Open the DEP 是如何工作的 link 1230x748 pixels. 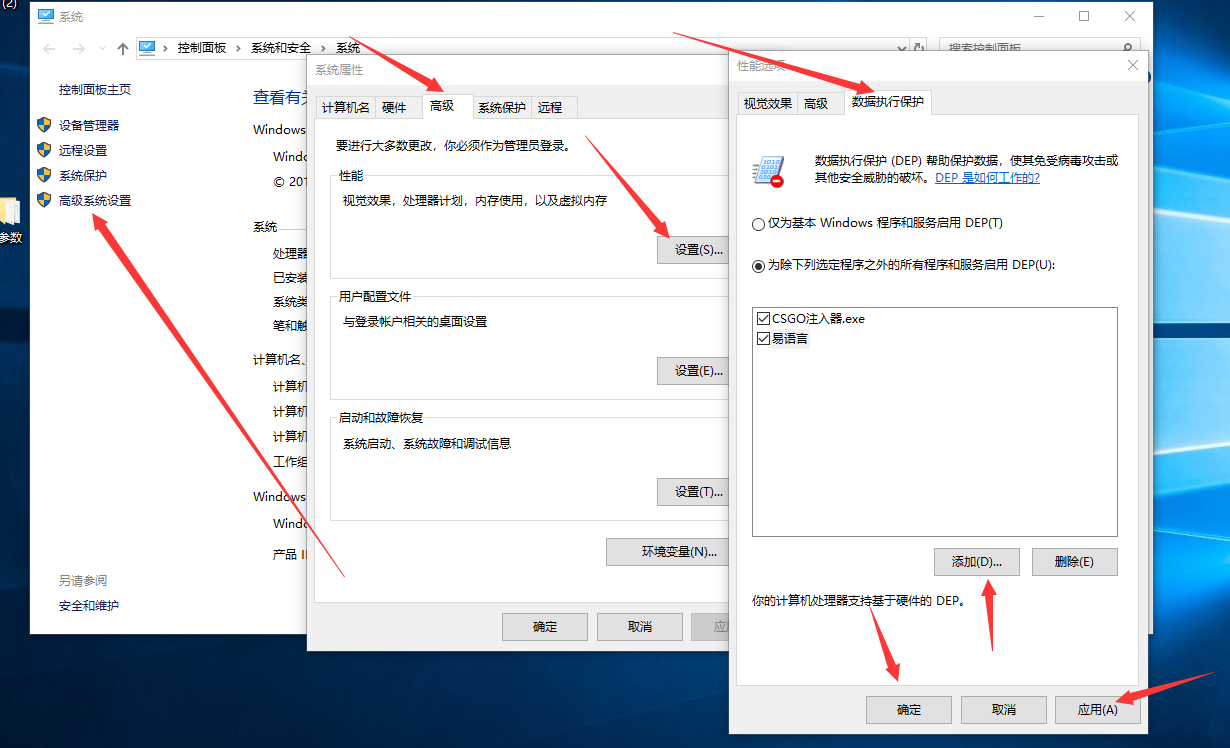click(987, 178)
